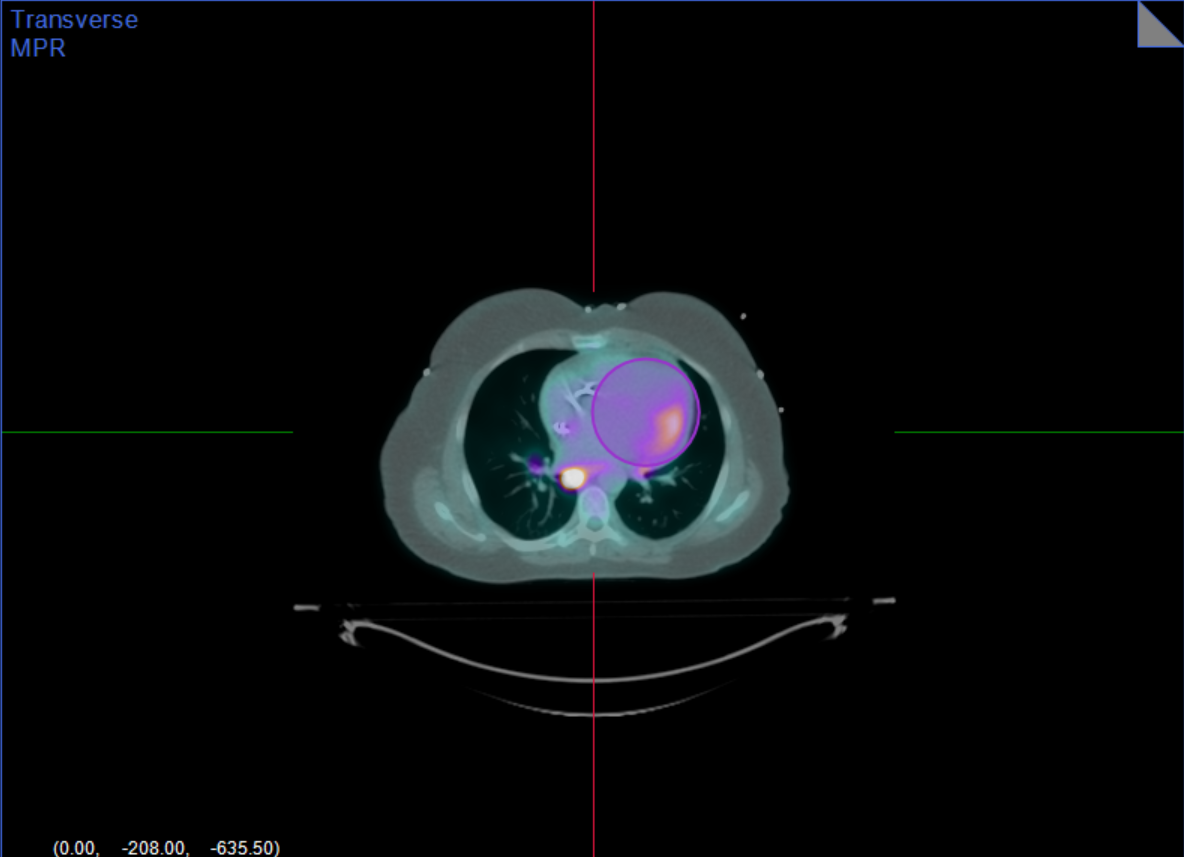The height and width of the screenshot is (857, 1184).
Task: Select the red crosshair line below the patient table
Action: (x=594, y=780)
